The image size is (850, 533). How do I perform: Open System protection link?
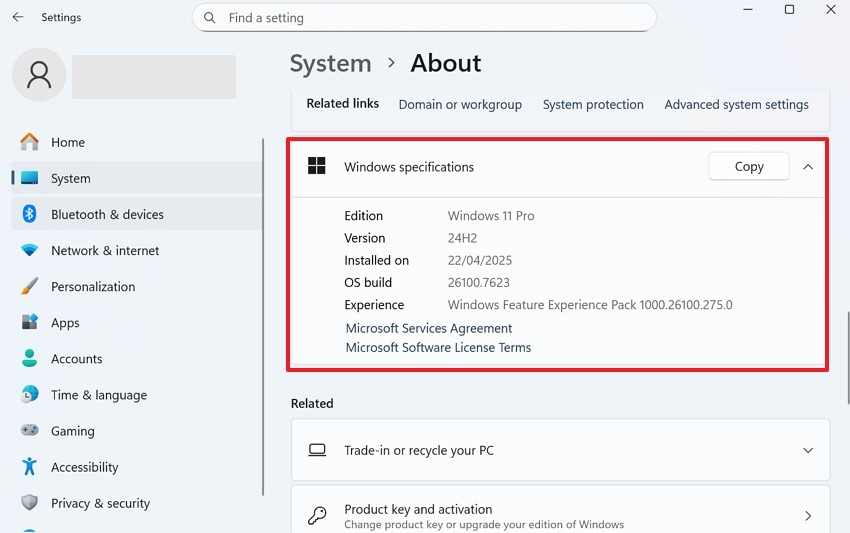click(593, 104)
